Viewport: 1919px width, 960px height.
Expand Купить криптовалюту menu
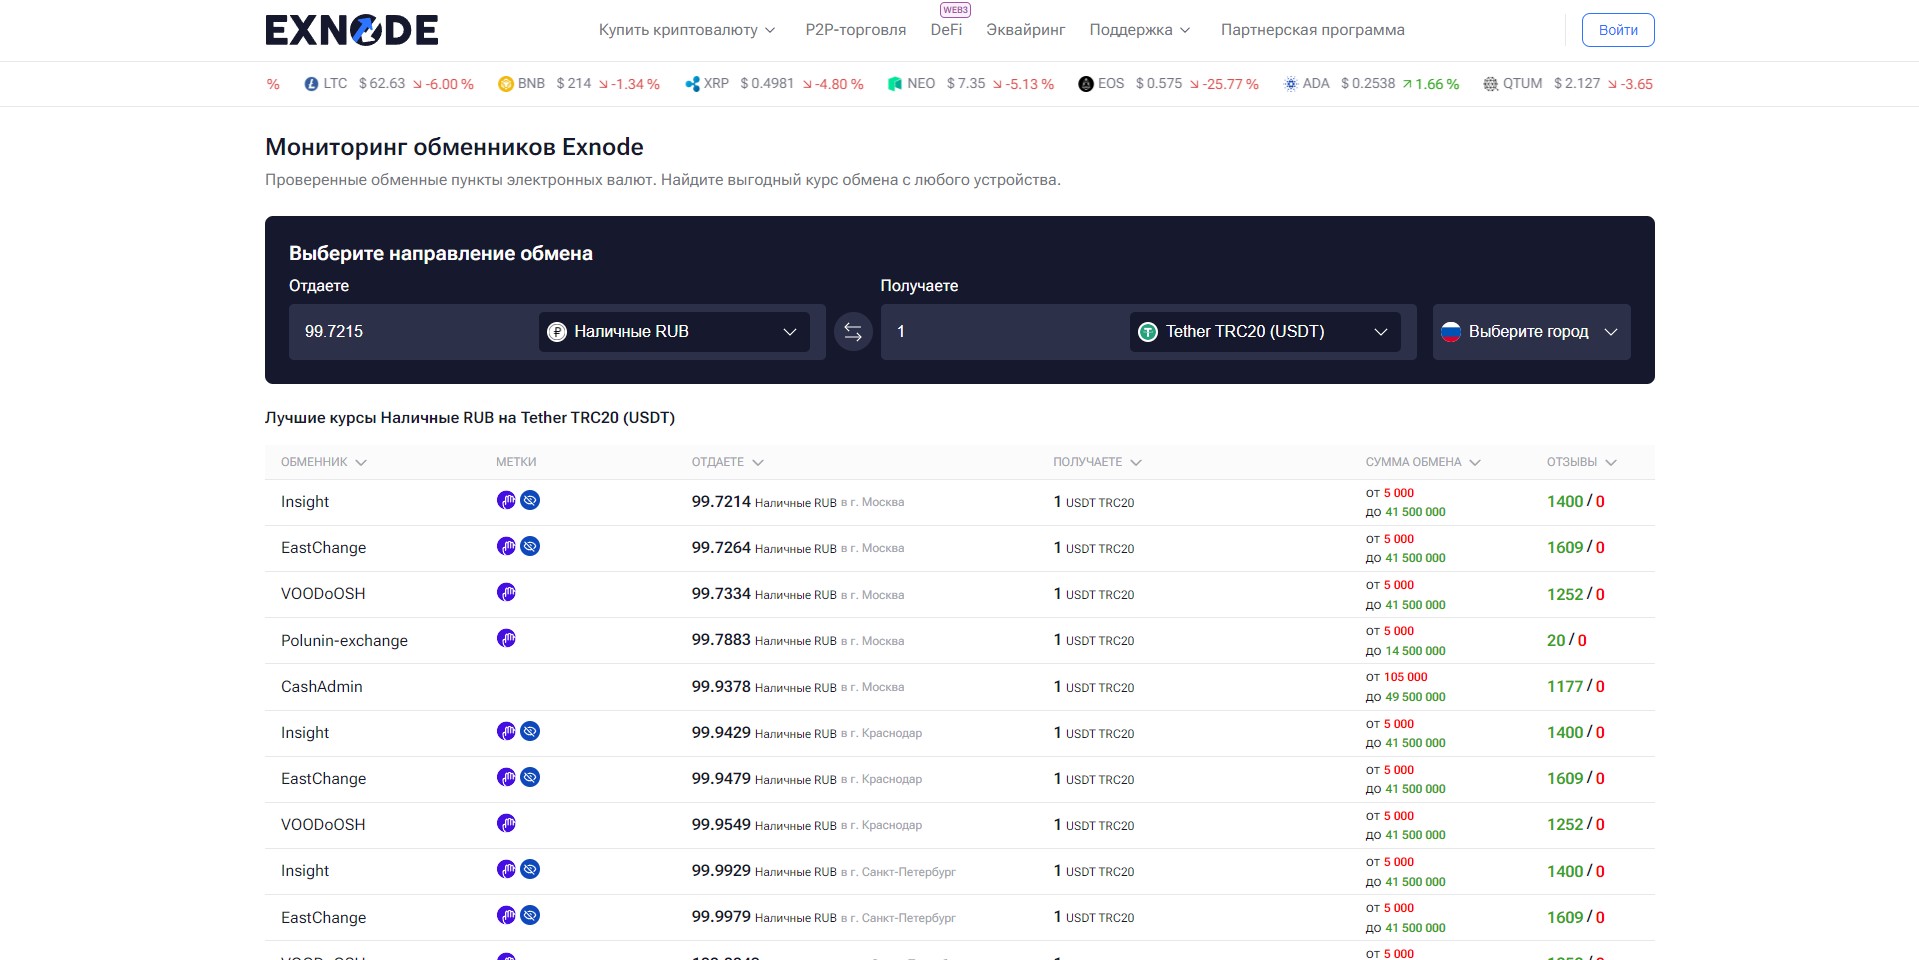[687, 30]
